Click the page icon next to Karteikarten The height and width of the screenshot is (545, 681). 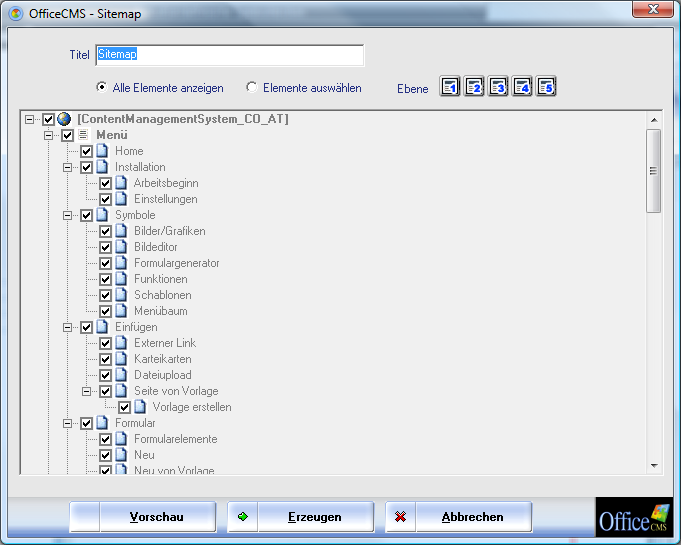click(121, 359)
